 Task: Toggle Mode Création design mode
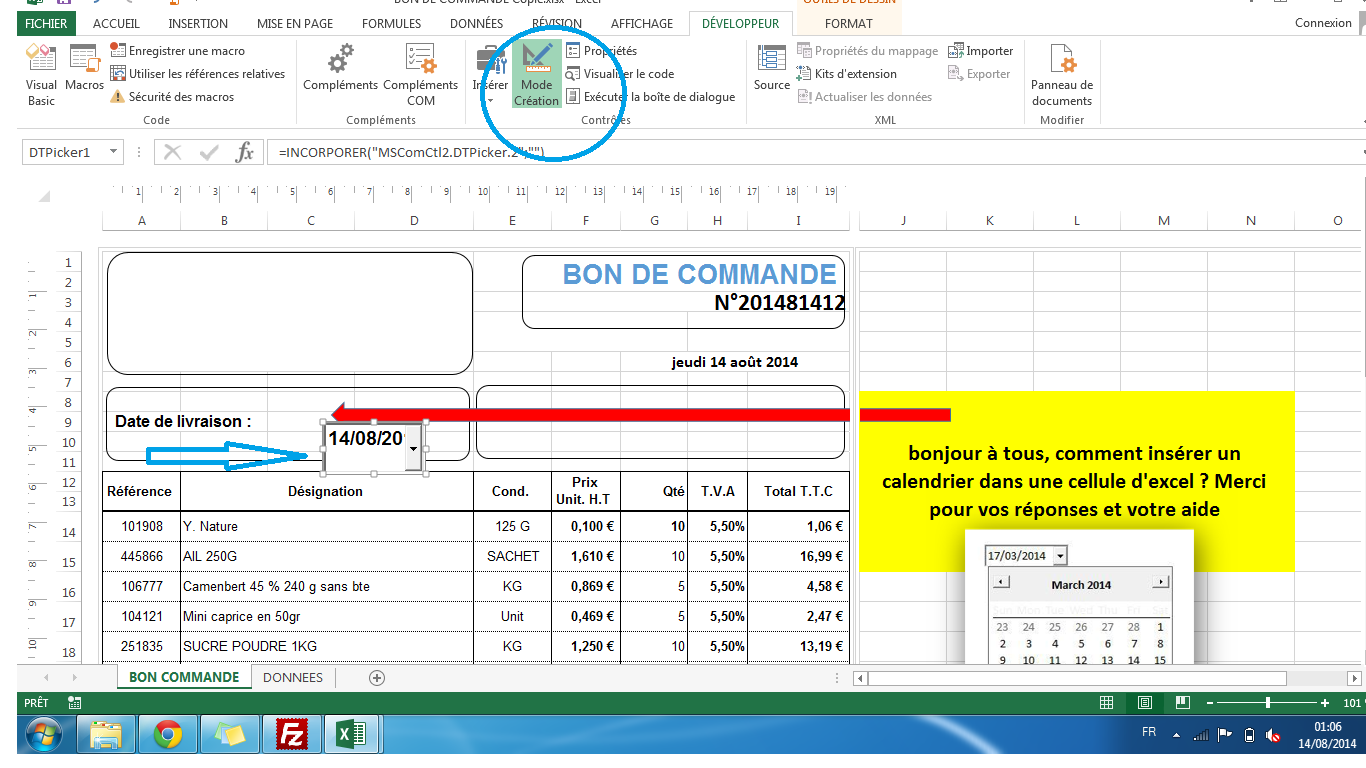(537, 75)
